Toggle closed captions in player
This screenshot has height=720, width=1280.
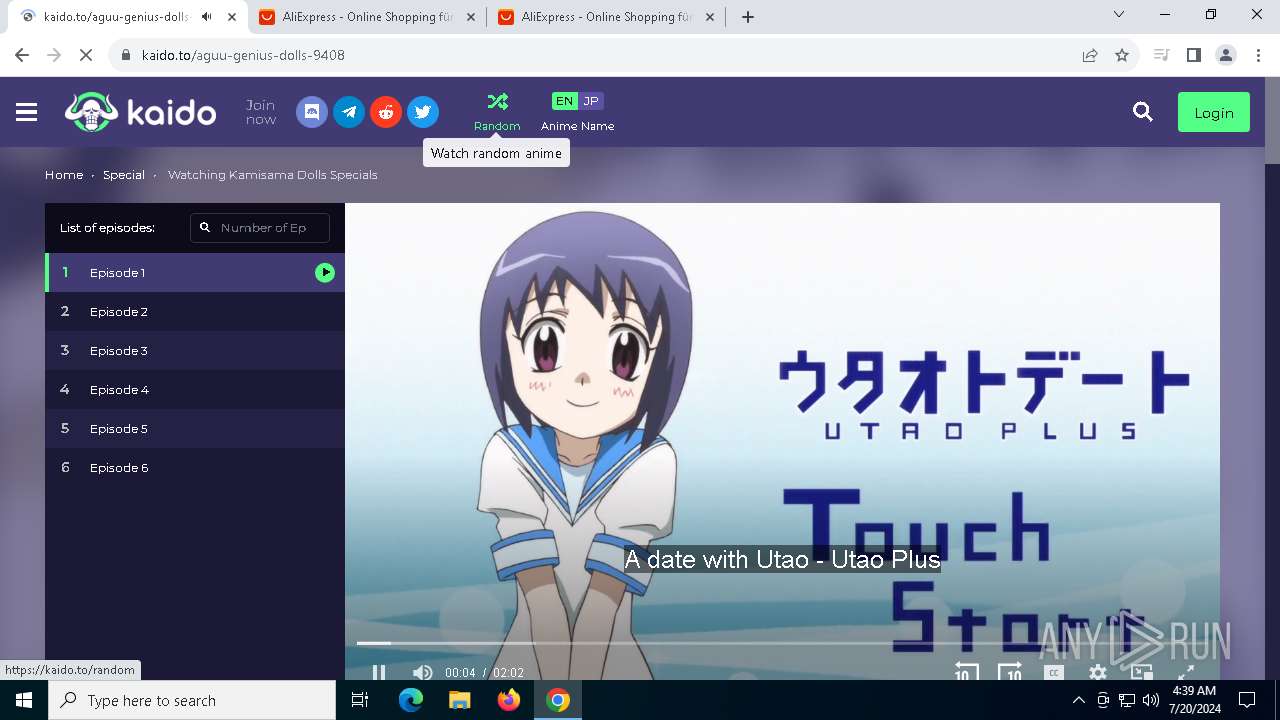1053,673
